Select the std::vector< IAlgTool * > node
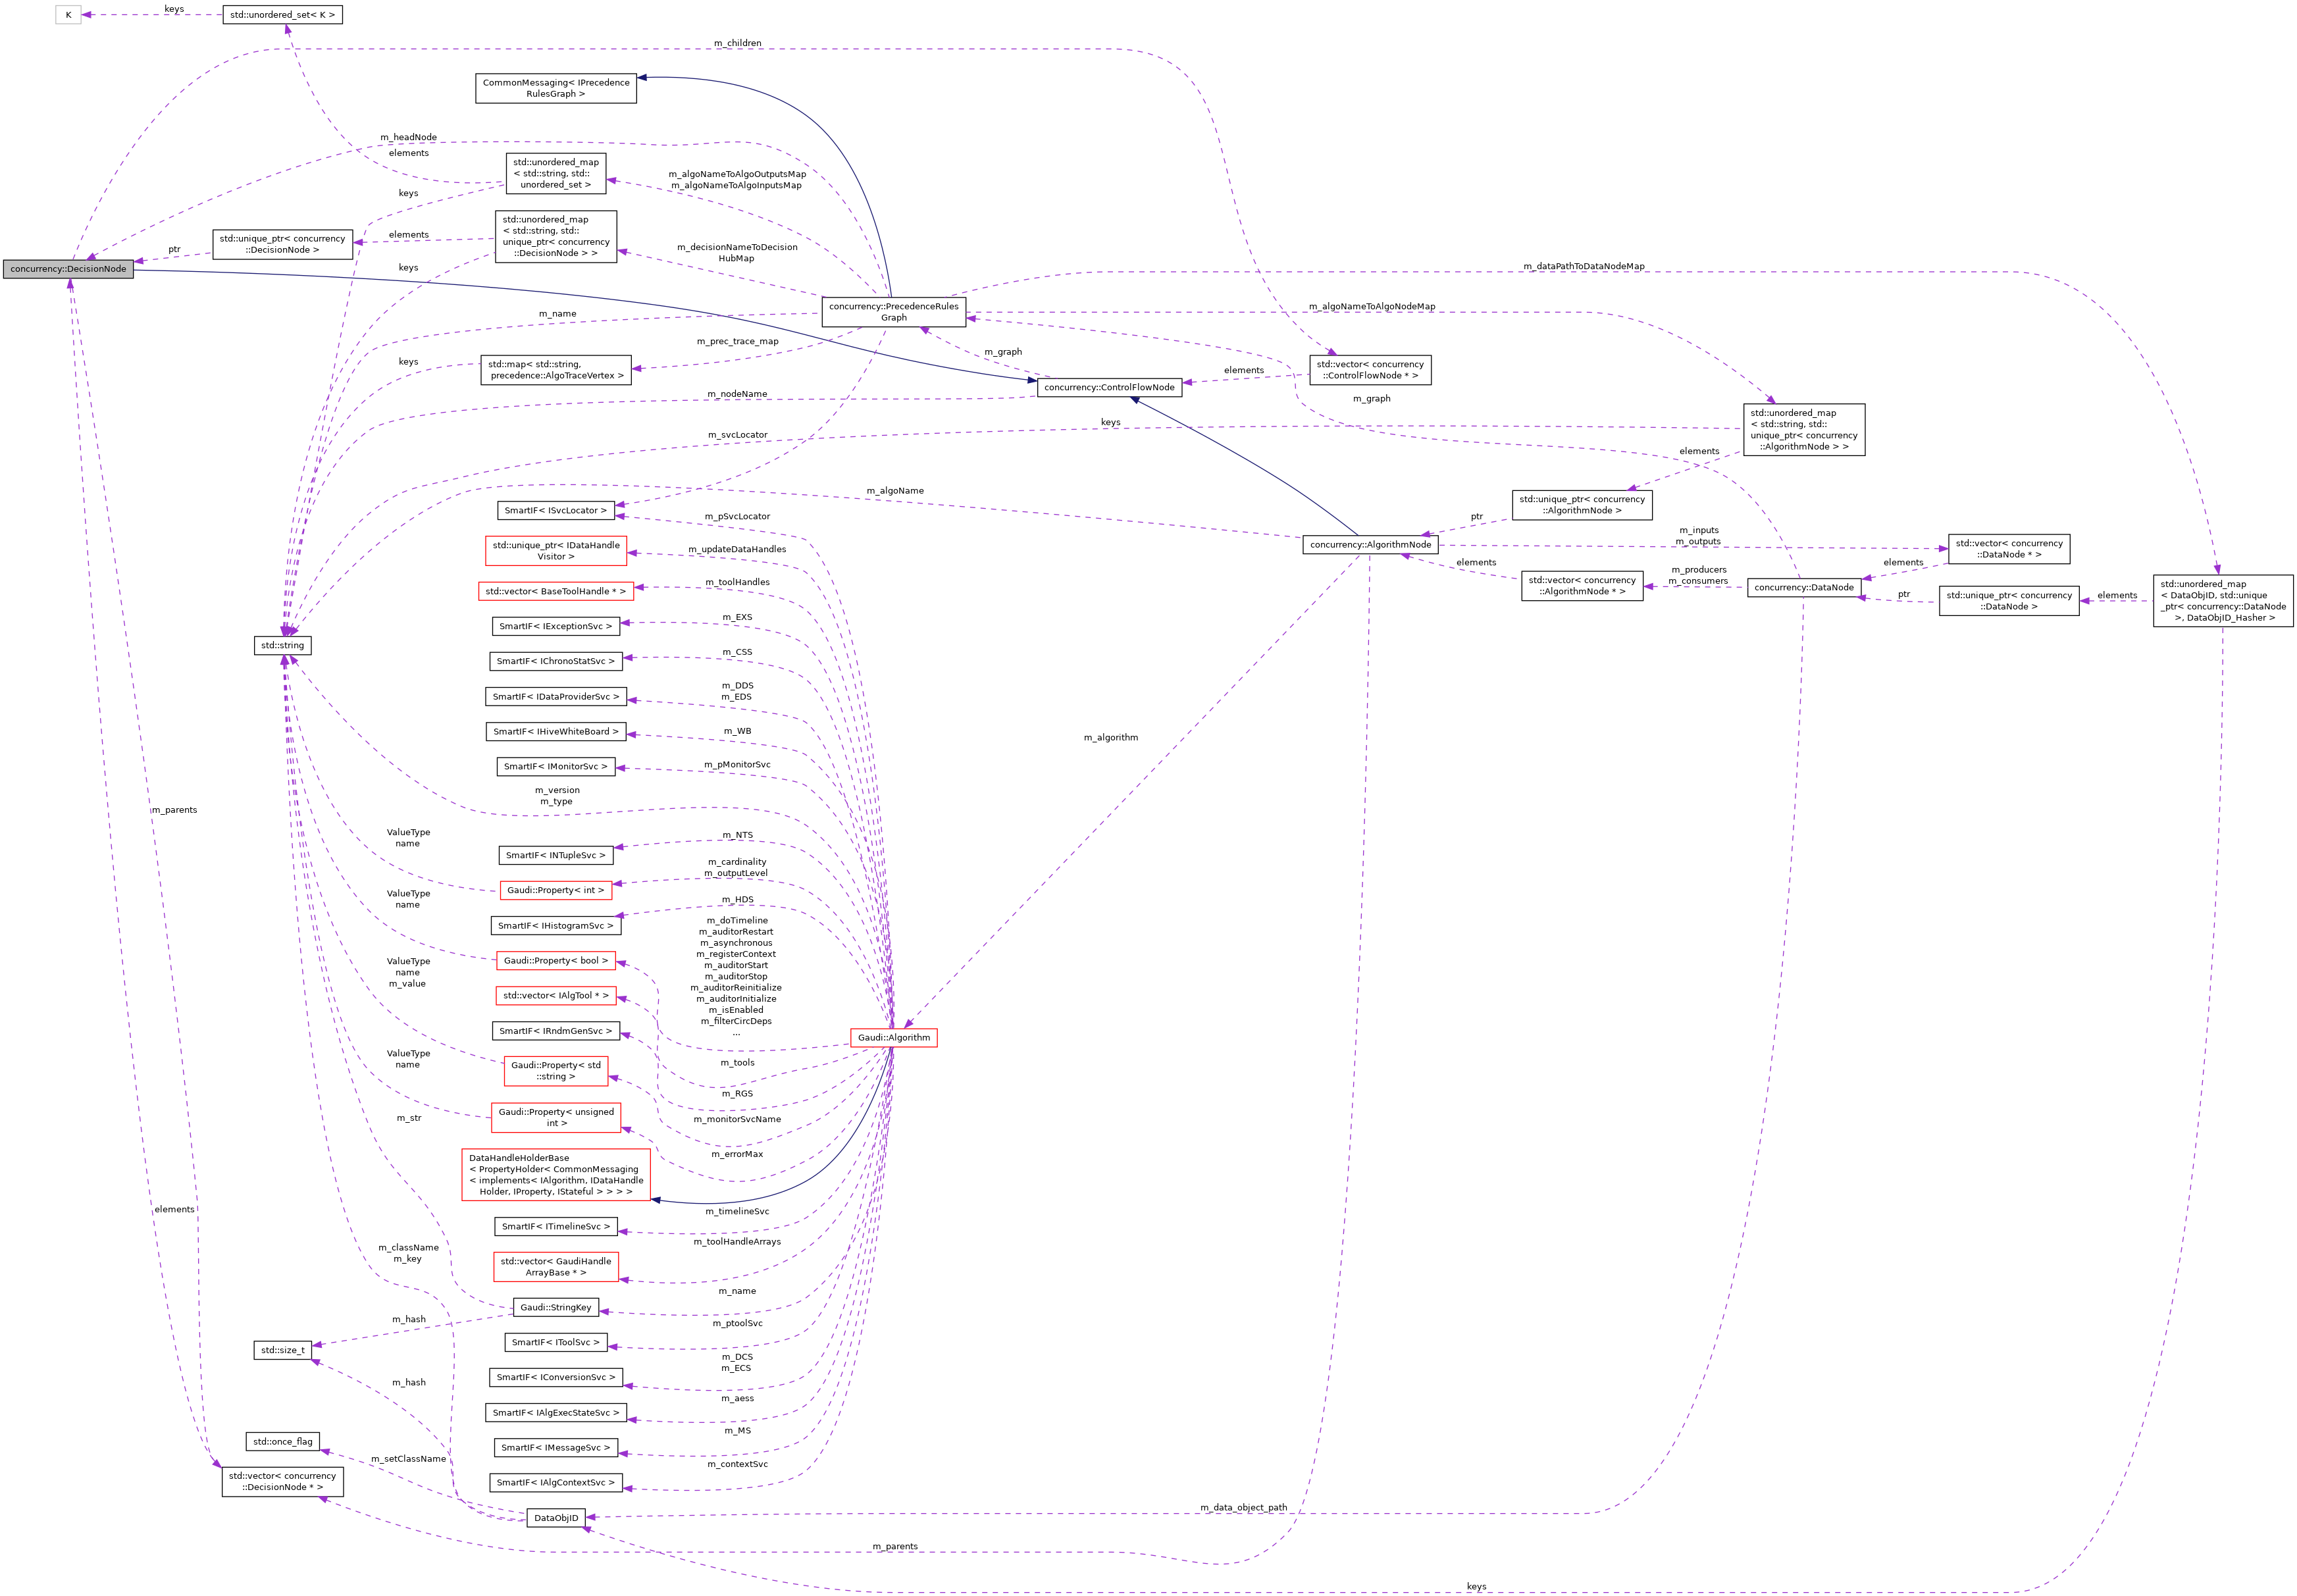Image resolution: width=2297 pixels, height=1596 pixels. click(x=556, y=995)
